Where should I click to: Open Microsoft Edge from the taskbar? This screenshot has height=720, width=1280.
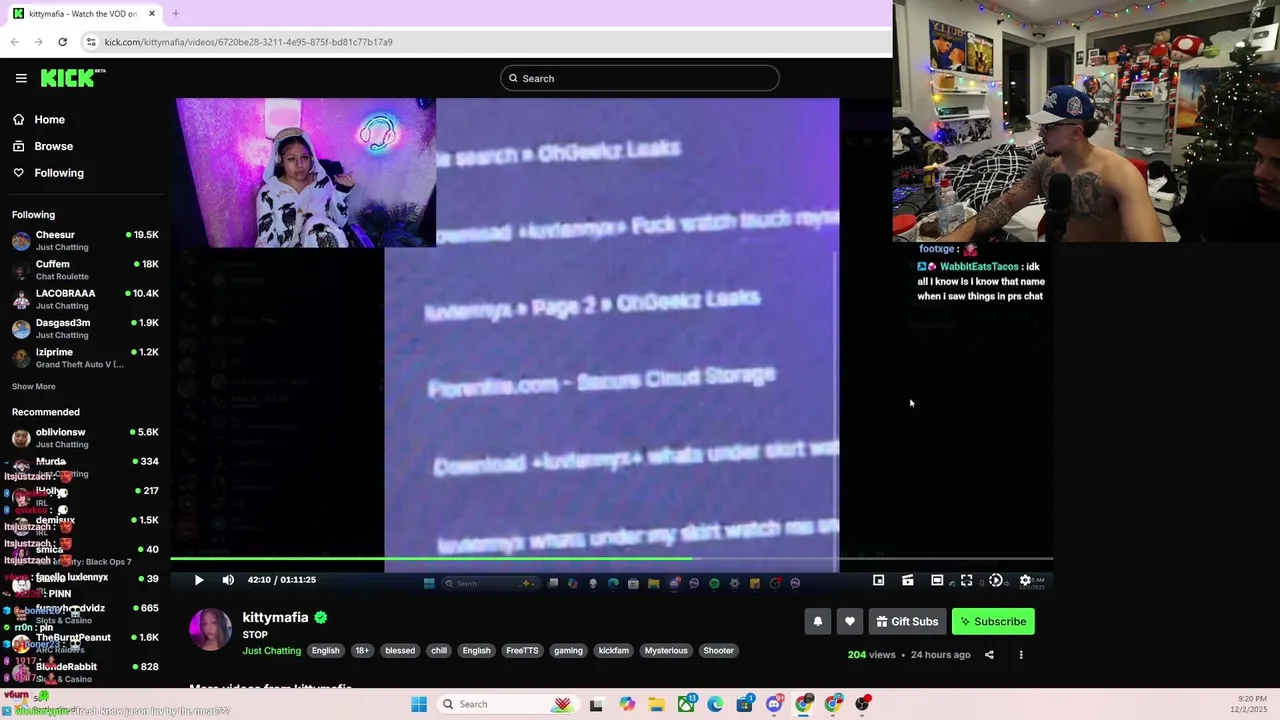click(x=715, y=704)
